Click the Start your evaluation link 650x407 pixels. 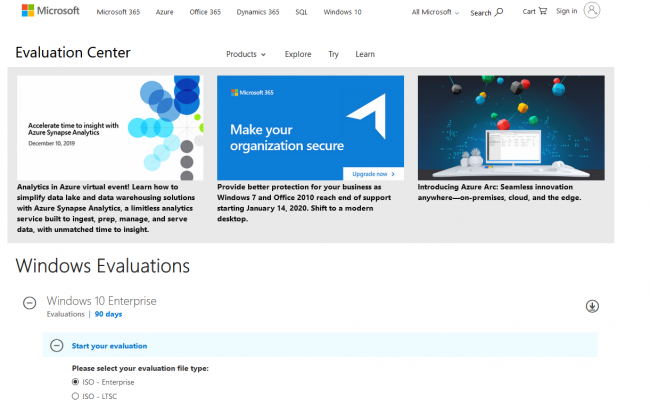pos(109,346)
